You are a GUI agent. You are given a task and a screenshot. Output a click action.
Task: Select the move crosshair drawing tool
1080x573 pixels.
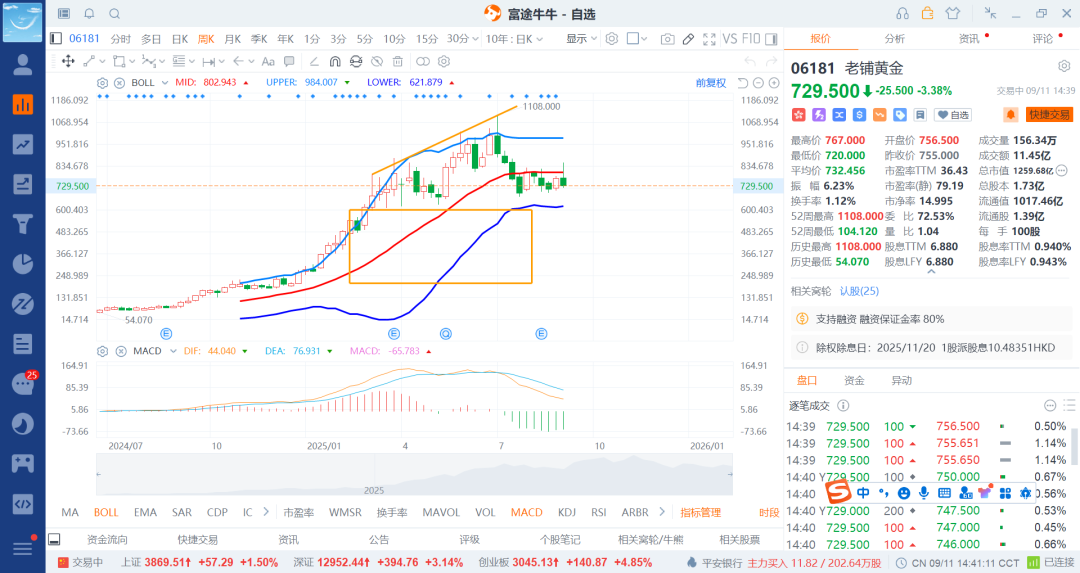tap(68, 61)
